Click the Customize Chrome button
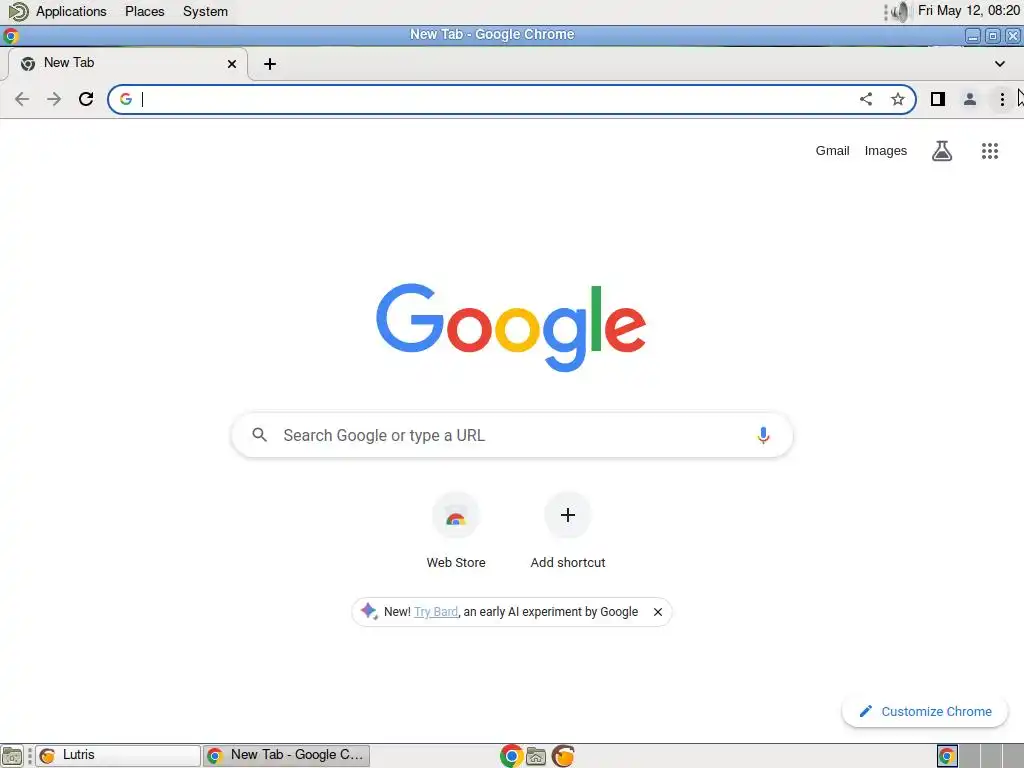The image size is (1024, 768). click(x=925, y=711)
